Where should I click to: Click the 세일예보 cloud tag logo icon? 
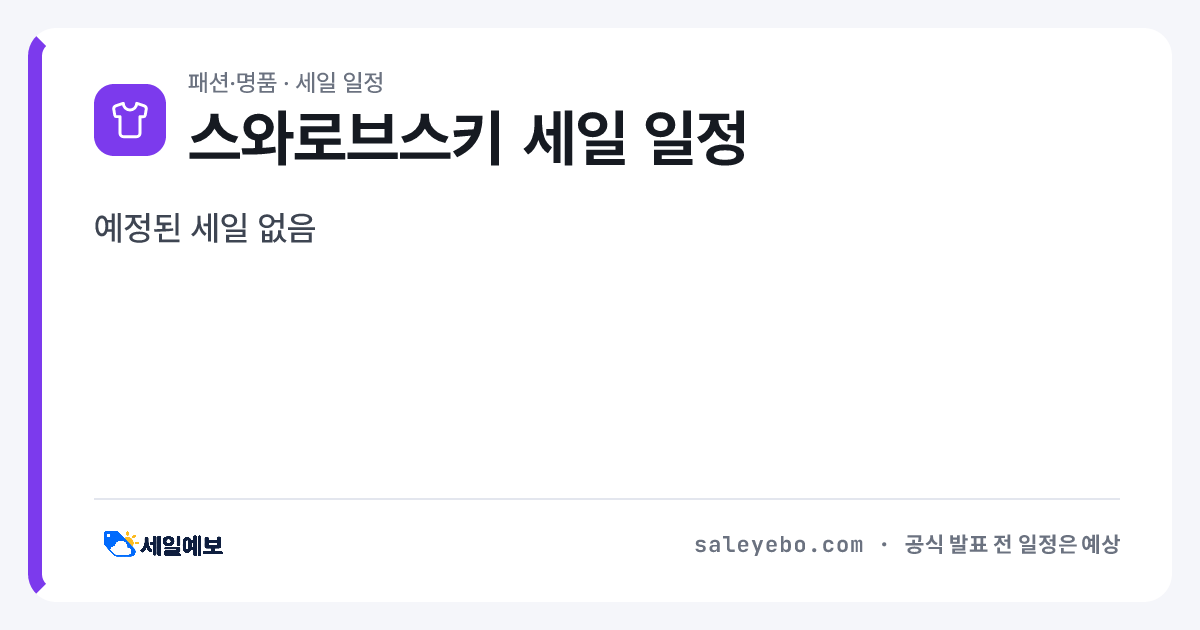tap(120, 544)
